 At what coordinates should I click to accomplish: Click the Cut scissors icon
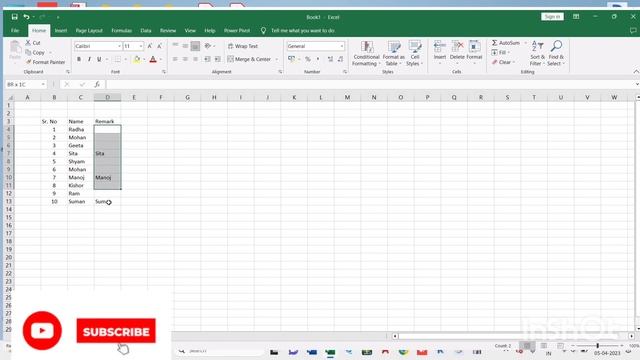(x=28, y=42)
